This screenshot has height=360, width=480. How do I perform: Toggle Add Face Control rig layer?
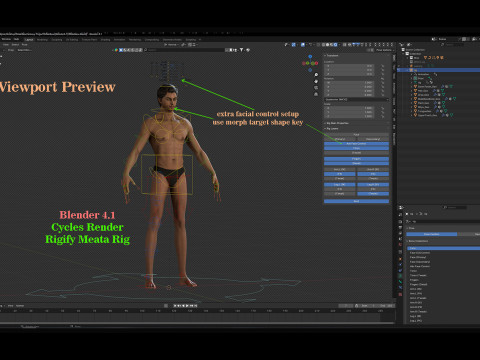coord(356,144)
